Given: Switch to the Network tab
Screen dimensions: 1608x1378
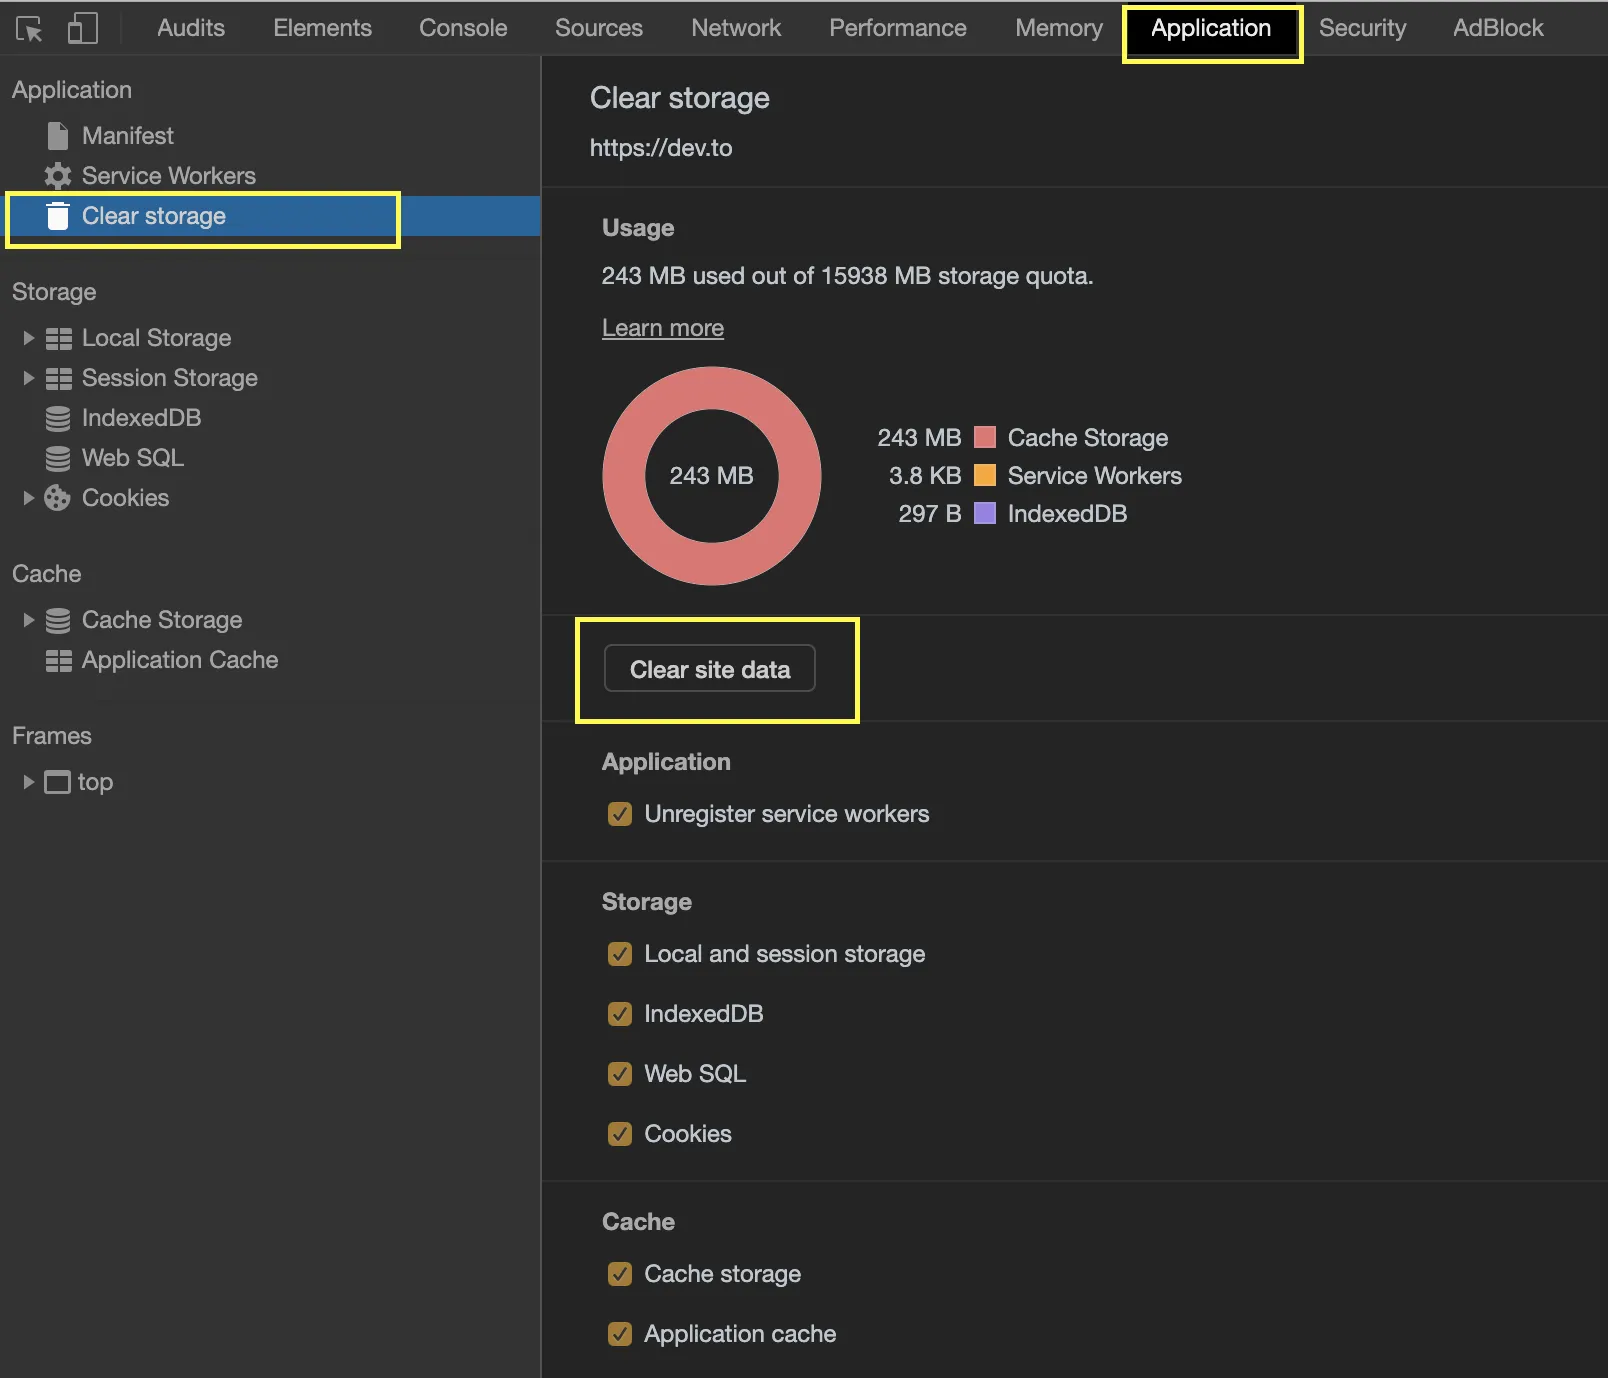Looking at the screenshot, I should 736,28.
